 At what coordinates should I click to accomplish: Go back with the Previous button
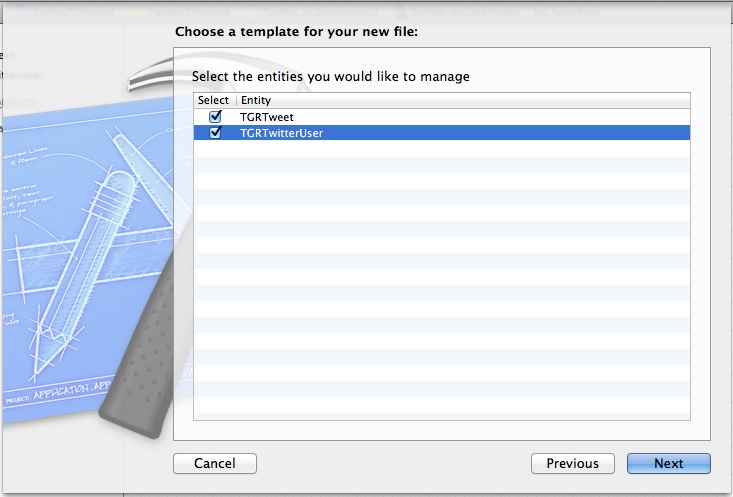572,463
